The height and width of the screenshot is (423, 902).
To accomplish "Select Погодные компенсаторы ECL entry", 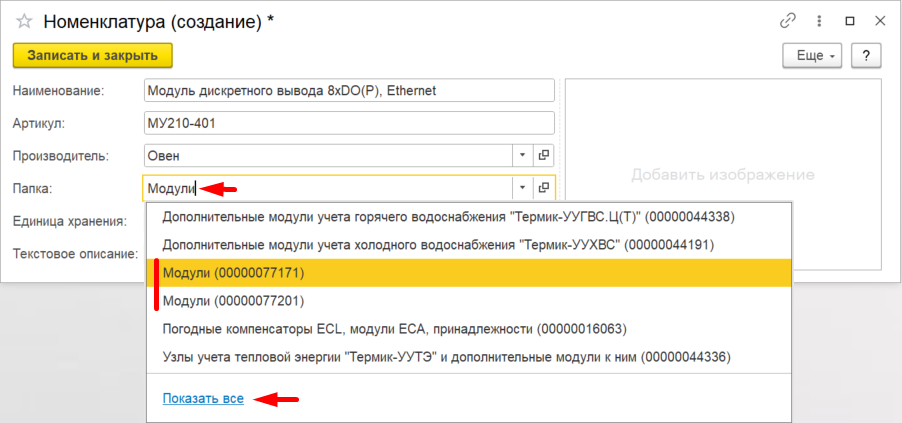I will coord(469,329).
